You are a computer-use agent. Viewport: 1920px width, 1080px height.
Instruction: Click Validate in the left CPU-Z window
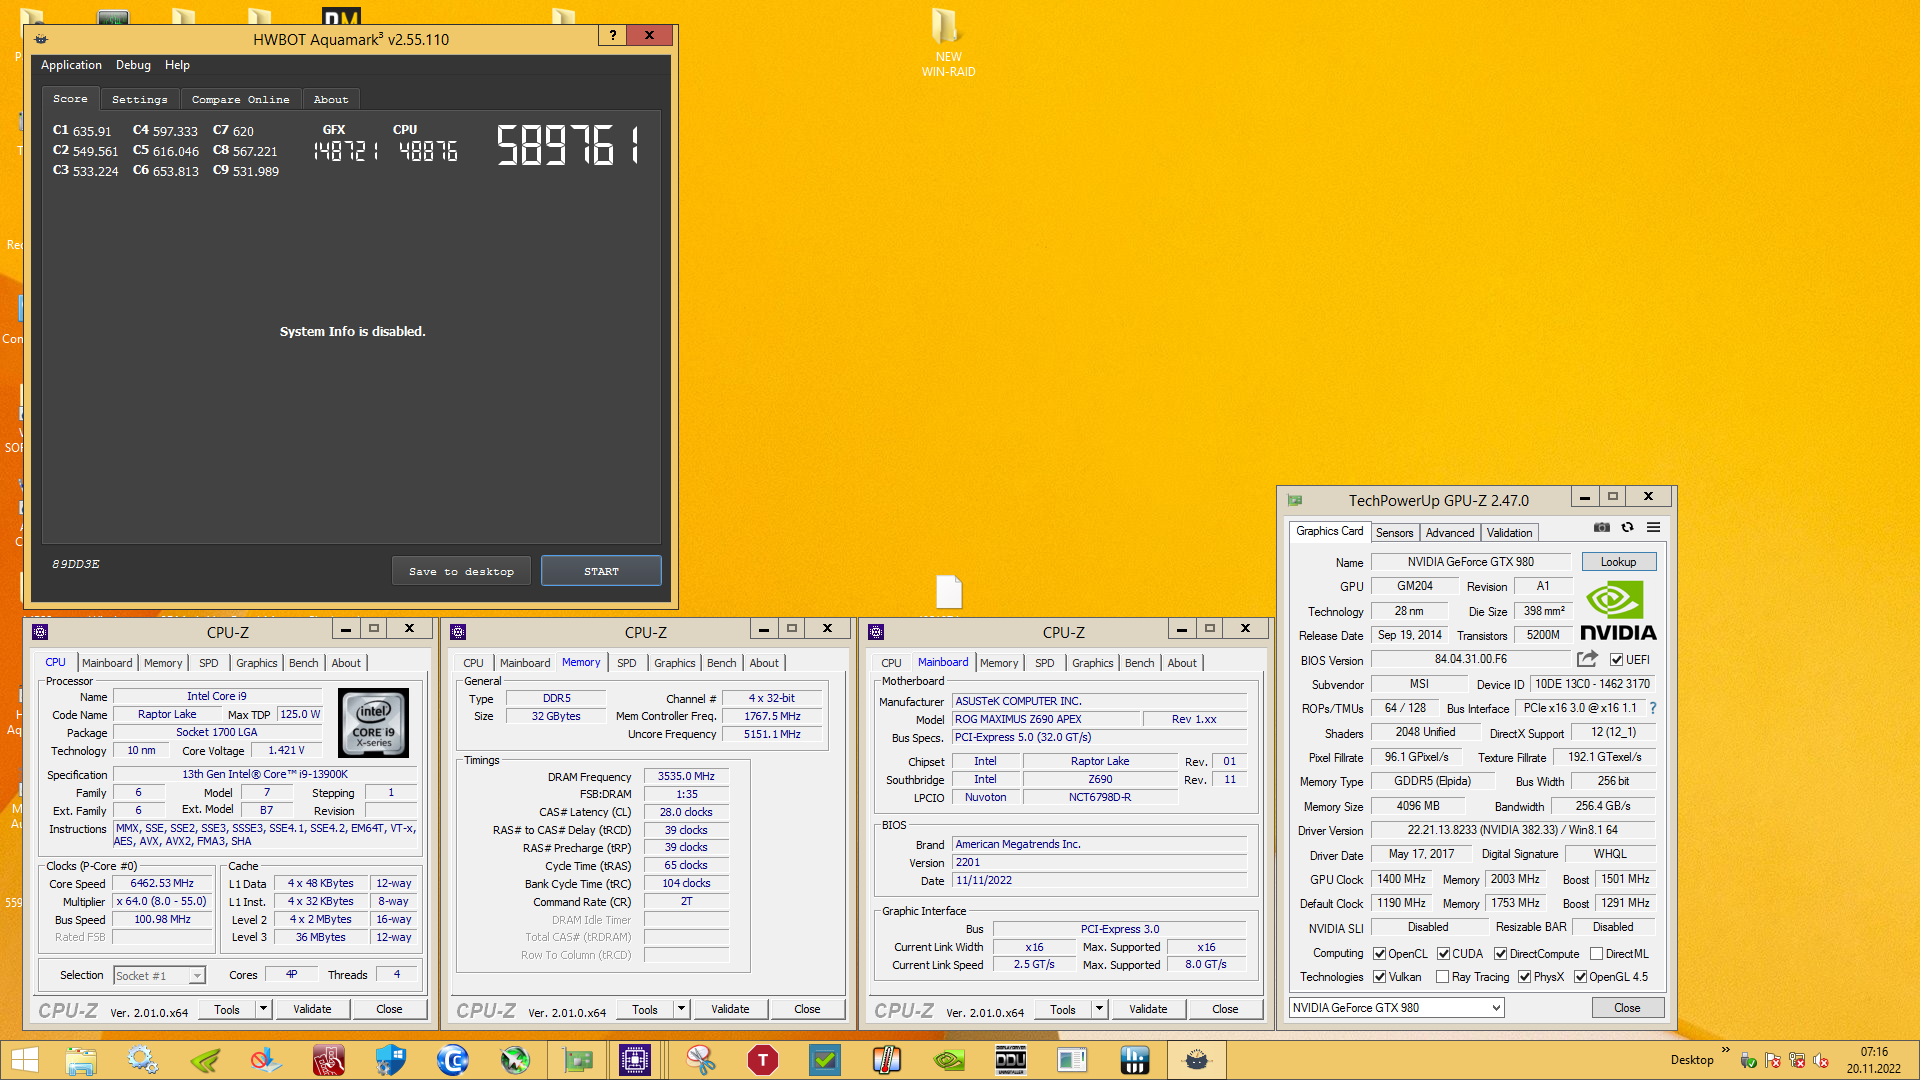click(312, 1009)
